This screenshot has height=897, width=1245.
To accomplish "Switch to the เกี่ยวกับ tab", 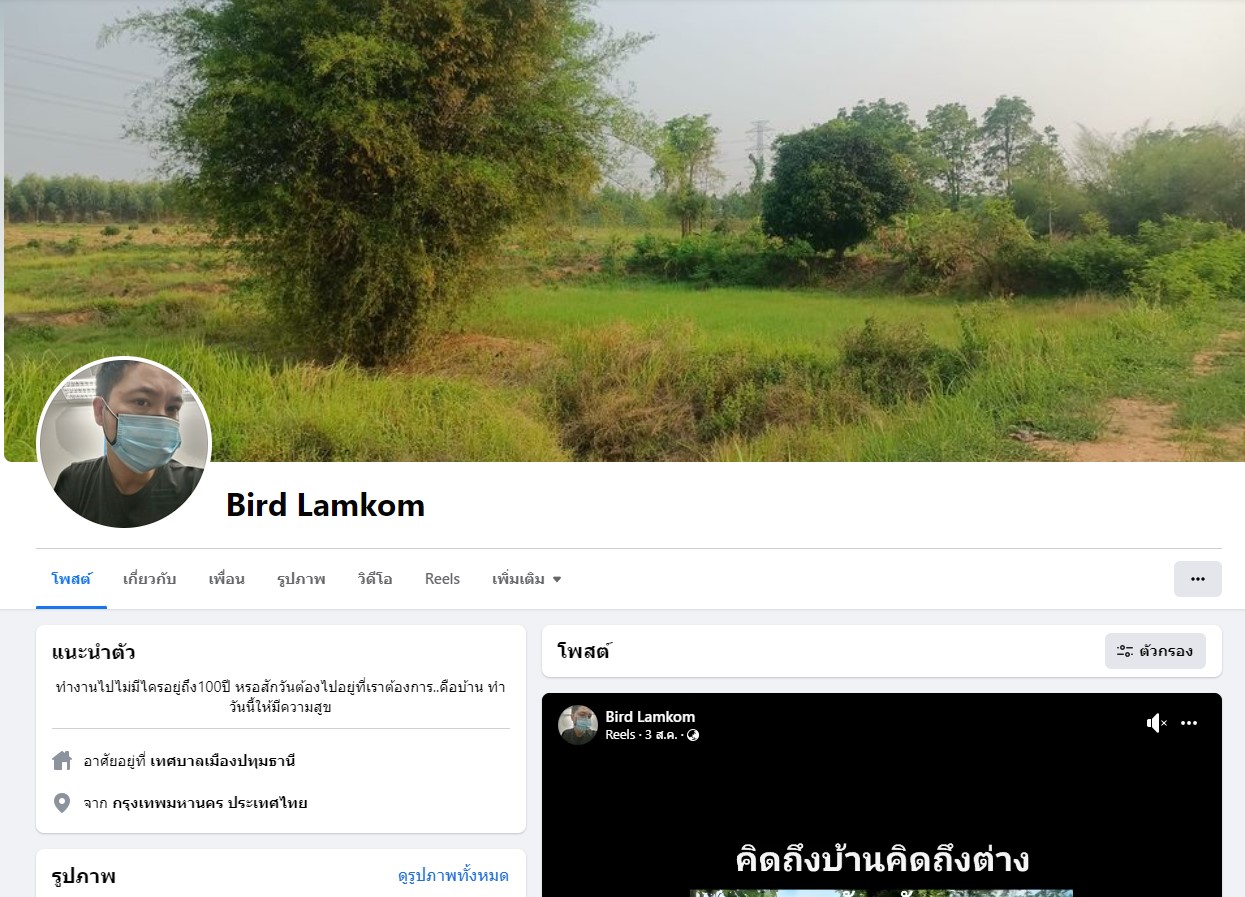I will pyautogui.click(x=150, y=579).
